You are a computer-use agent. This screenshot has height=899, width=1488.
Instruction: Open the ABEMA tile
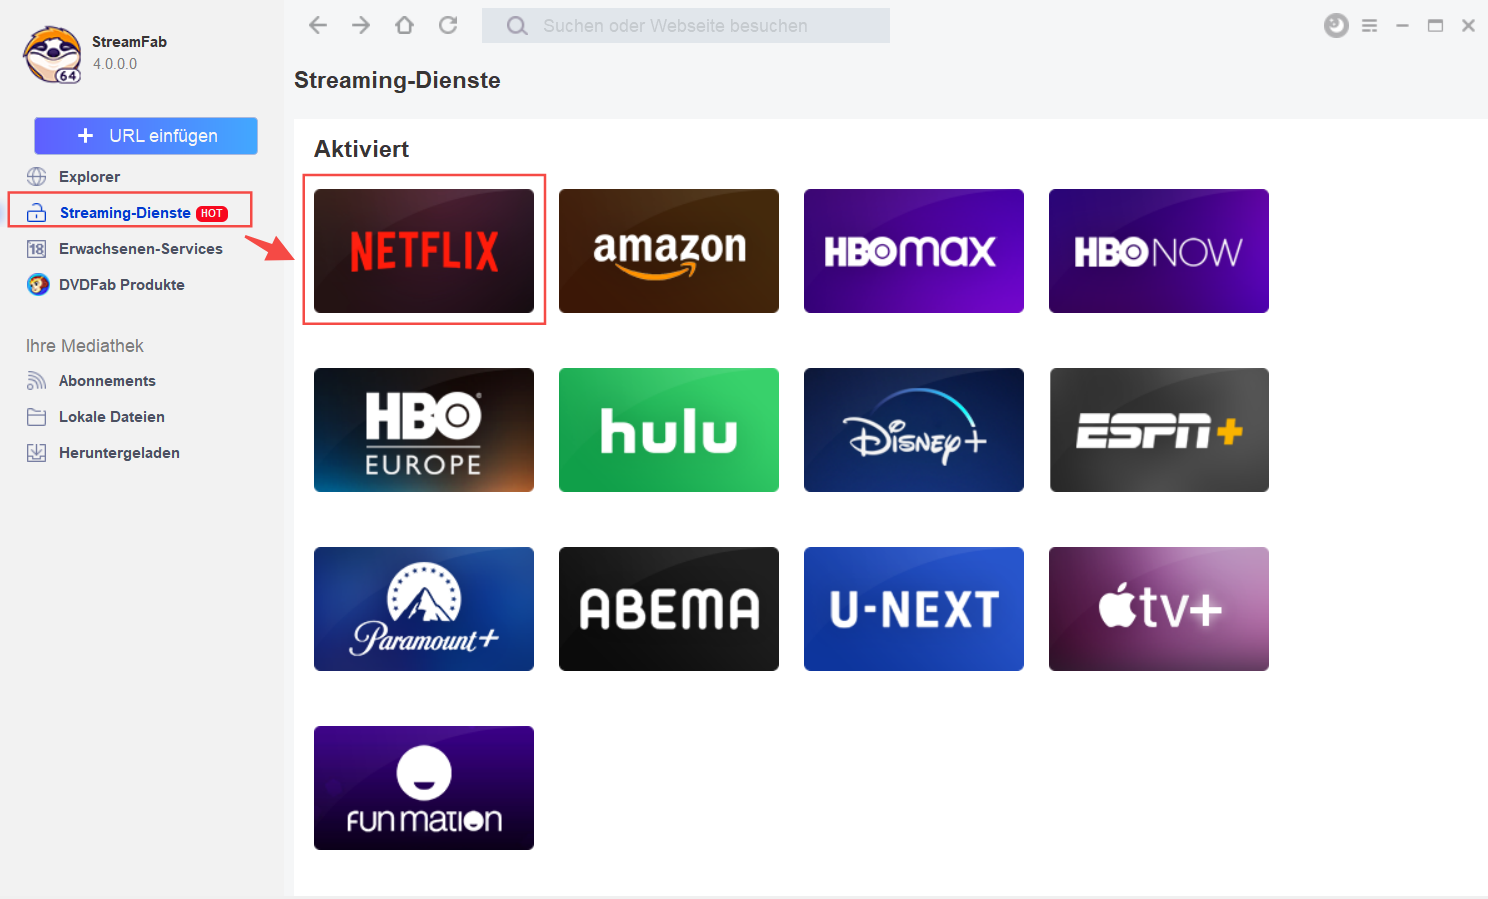click(x=669, y=609)
